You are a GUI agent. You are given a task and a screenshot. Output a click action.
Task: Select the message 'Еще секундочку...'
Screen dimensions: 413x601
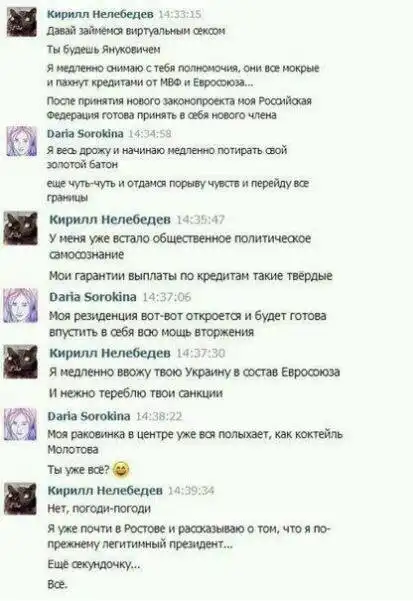(94, 564)
